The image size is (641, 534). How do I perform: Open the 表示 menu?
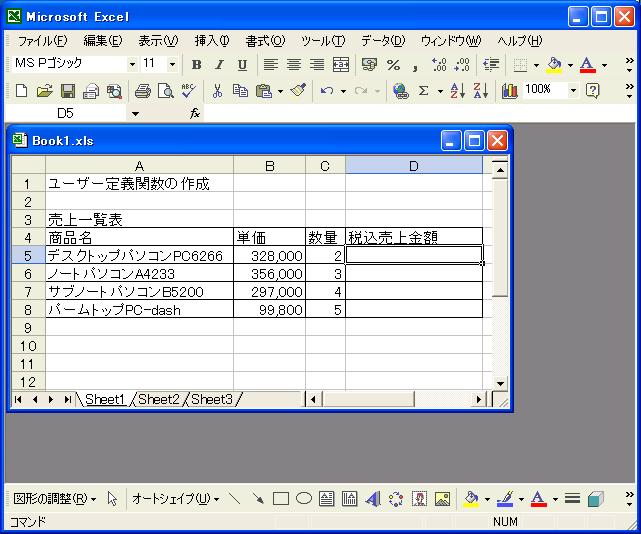[x=158, y=40]
